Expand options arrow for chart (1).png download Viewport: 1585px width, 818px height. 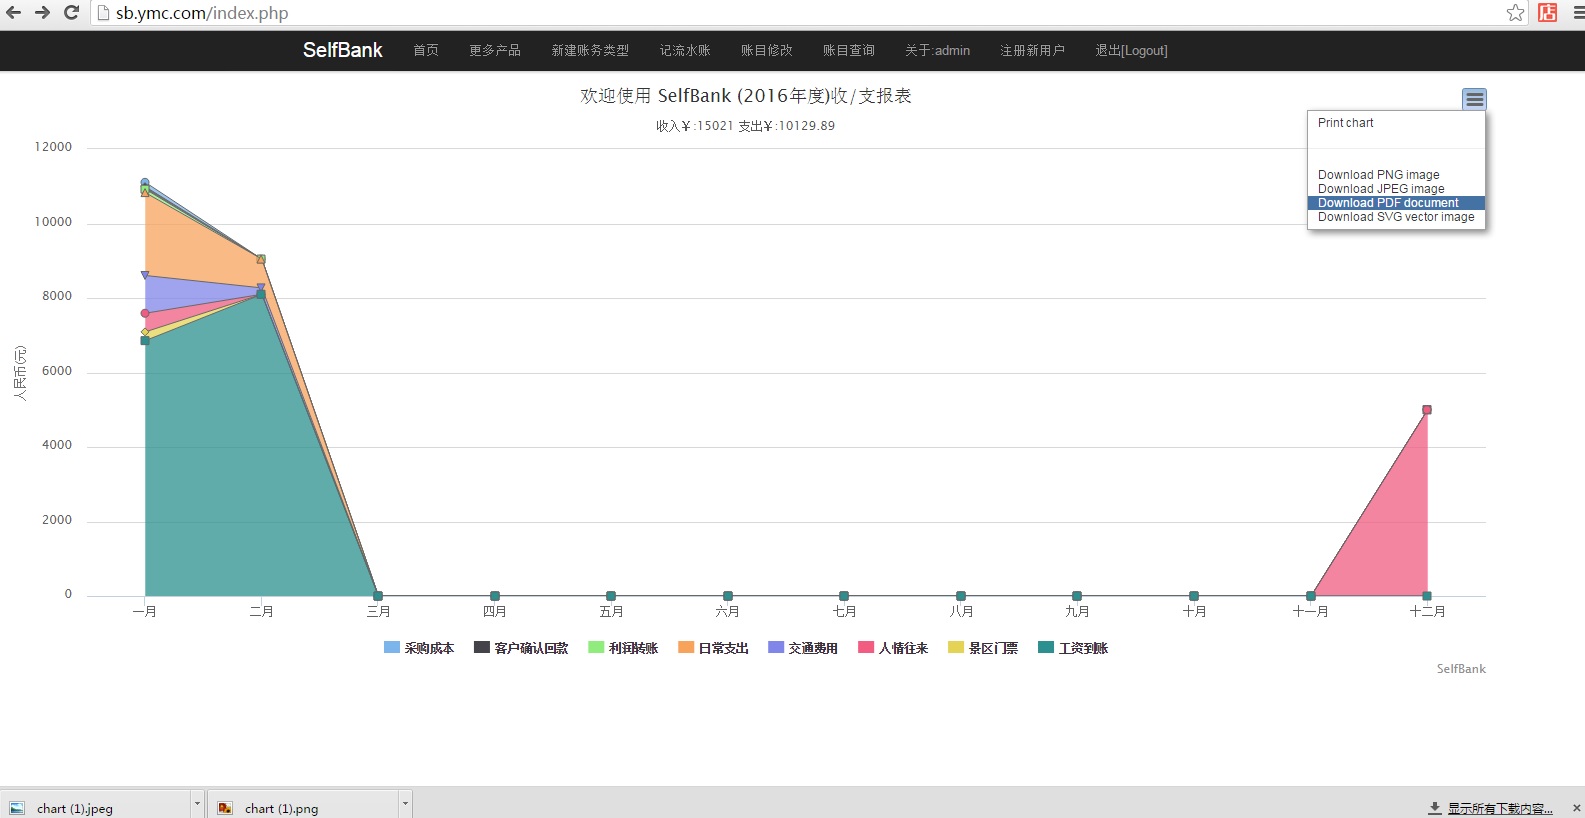click(x=405, y=804)
